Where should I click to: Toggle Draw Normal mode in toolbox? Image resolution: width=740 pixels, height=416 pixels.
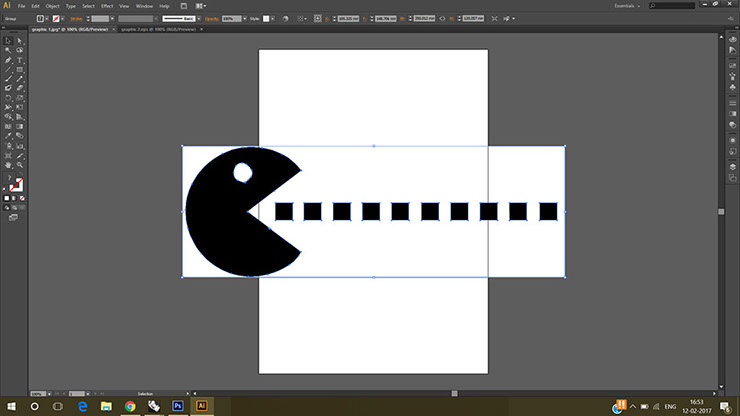(x=7, y=208)
